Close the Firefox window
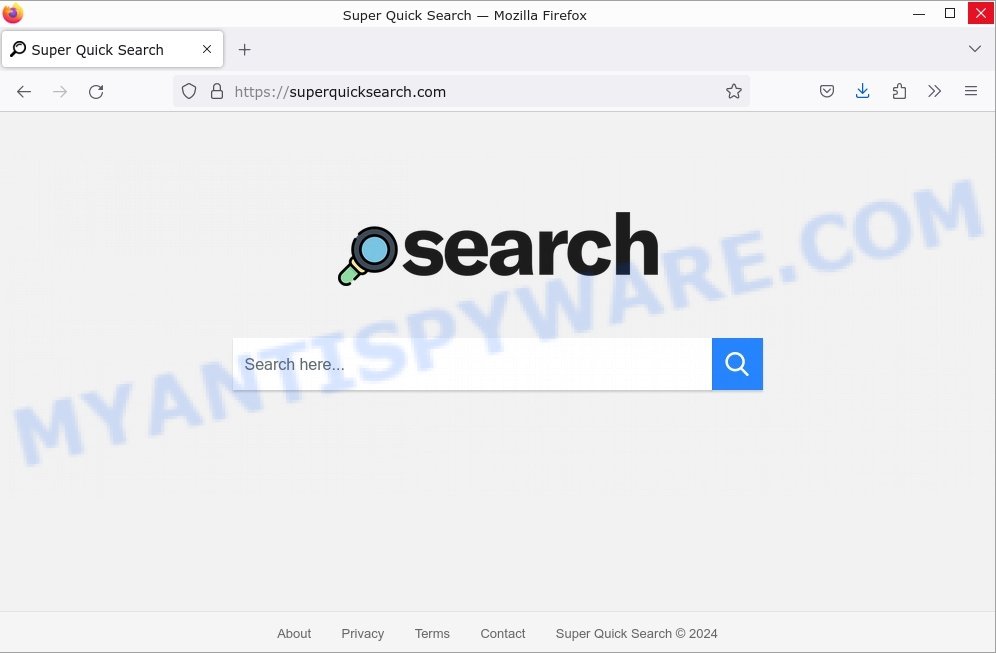 [980, 13]
